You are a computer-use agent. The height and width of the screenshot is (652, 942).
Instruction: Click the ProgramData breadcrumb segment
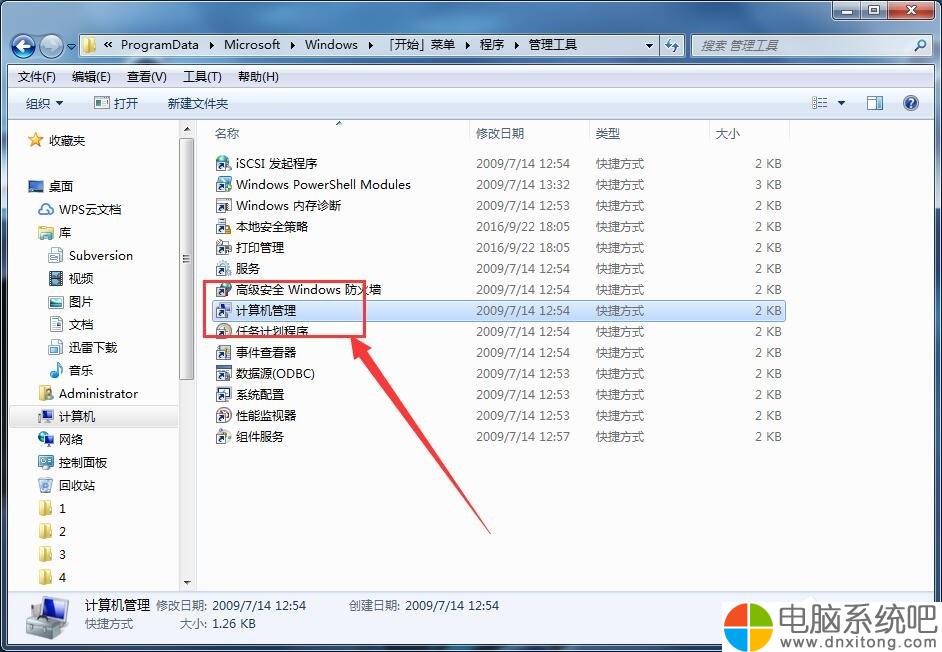pos(159,45)
